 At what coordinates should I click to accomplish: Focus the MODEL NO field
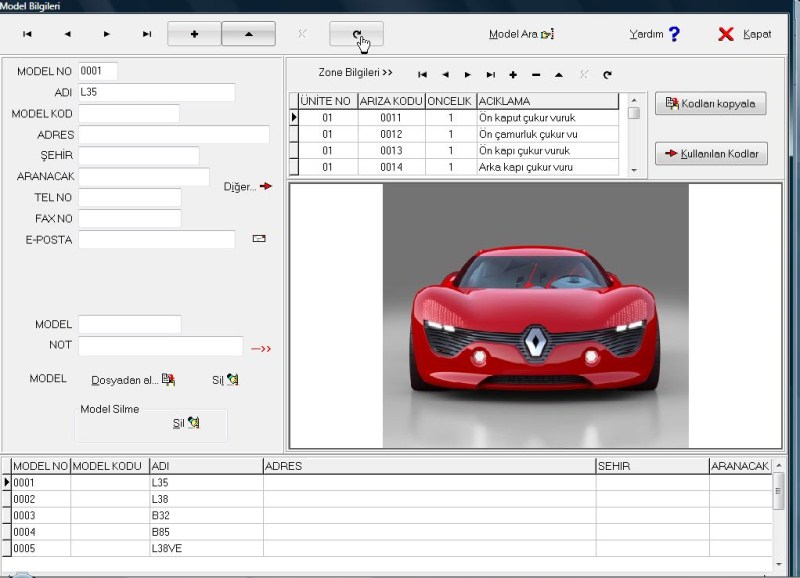(98, 71)
